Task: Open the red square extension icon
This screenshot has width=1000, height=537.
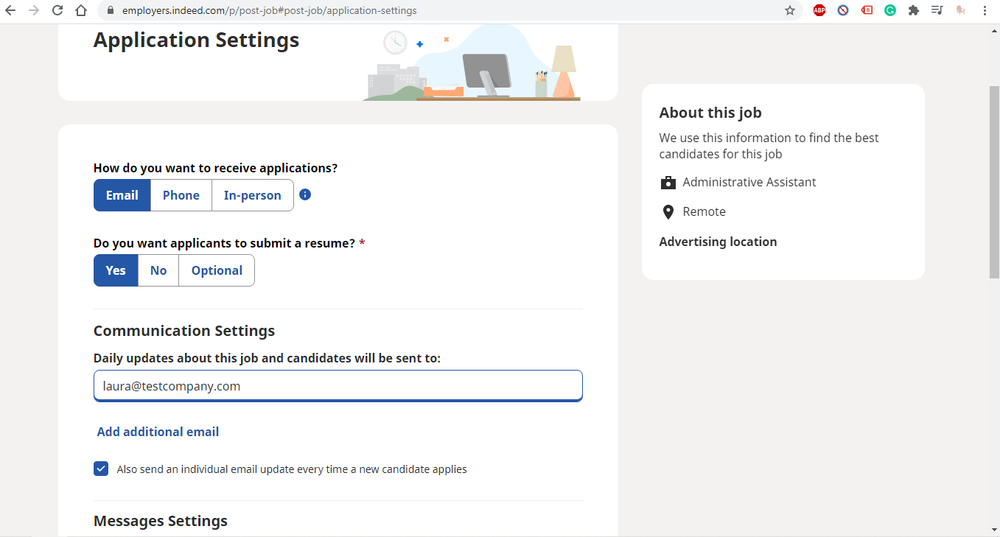Action: 867,10
